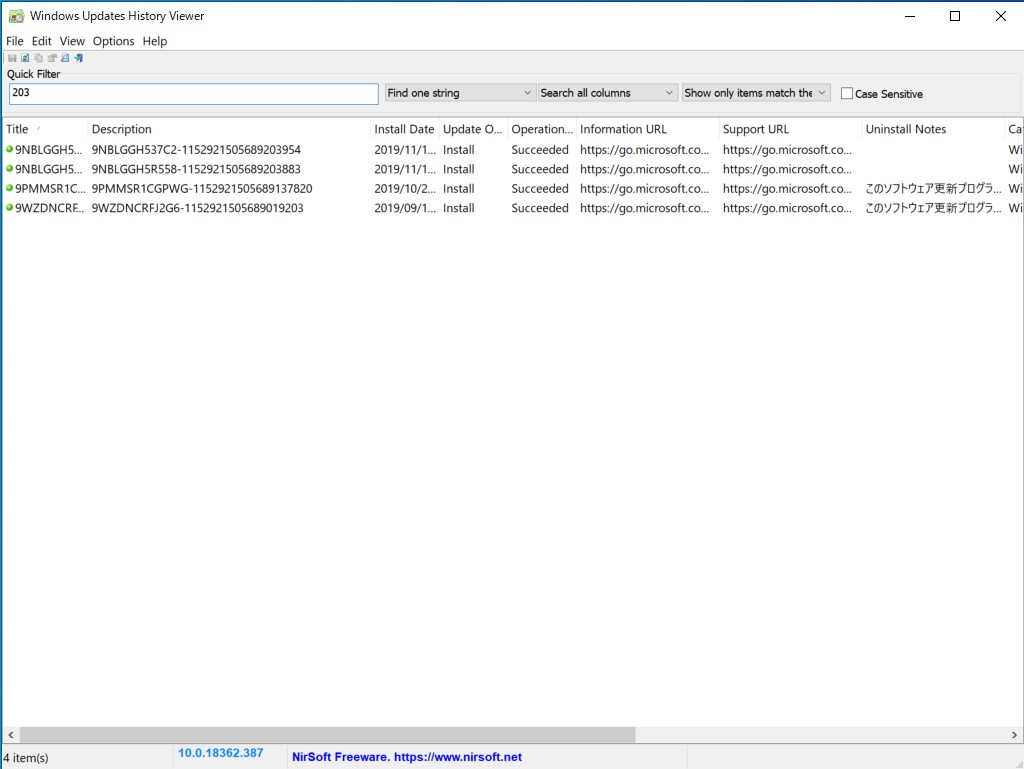Sort by the Update O... column header
Image resolution: width=1024 pixels, height=769 pixels.
click(x=473, y=129)
